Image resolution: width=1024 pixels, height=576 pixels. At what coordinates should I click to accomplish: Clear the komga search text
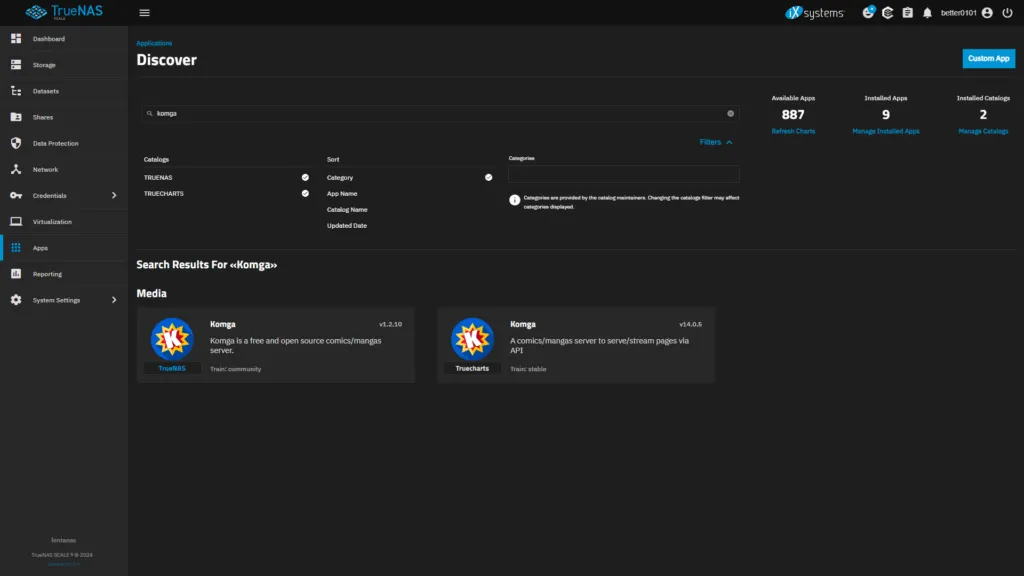tap(730, 114)
